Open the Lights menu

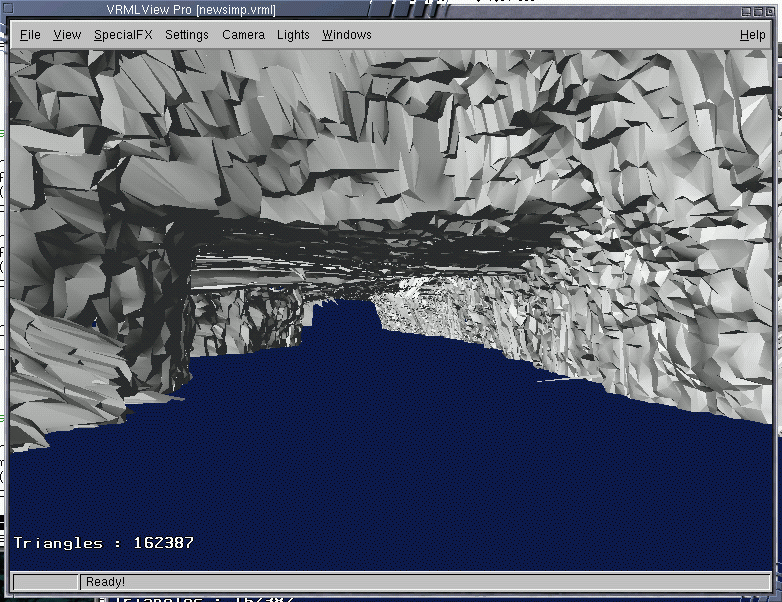[x=293, y=35]
